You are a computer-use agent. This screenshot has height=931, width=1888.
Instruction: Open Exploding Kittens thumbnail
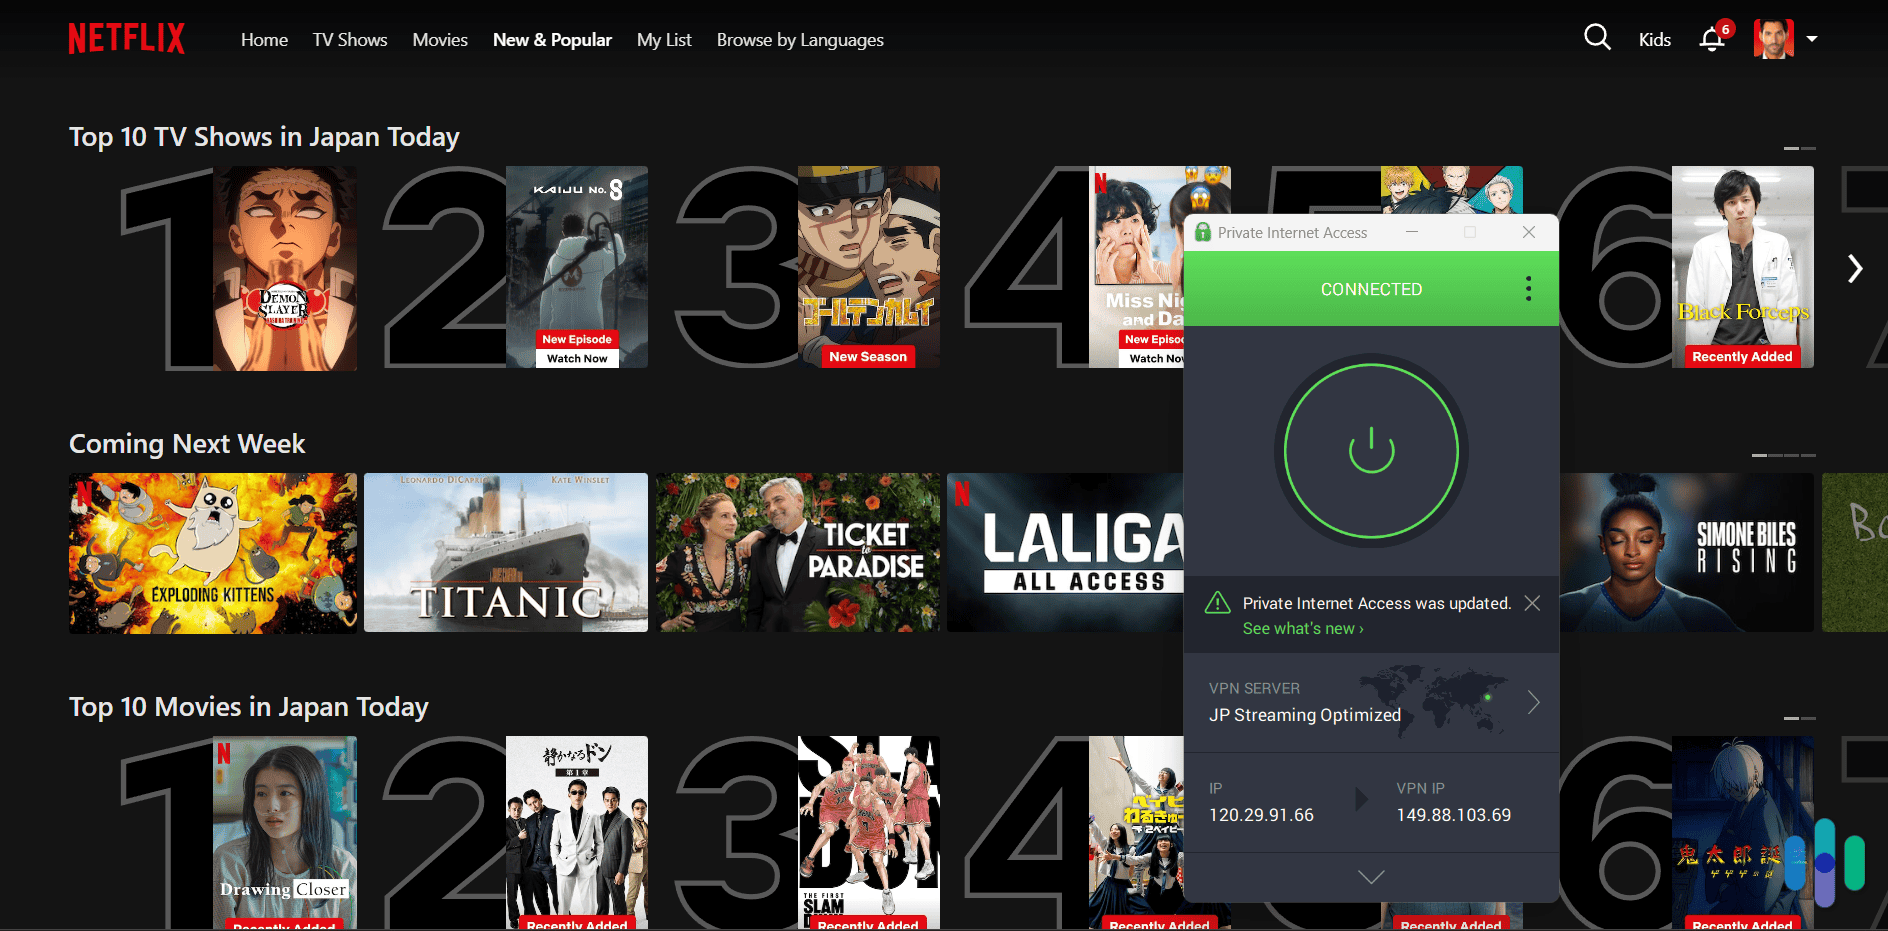(x=213, y=553)
